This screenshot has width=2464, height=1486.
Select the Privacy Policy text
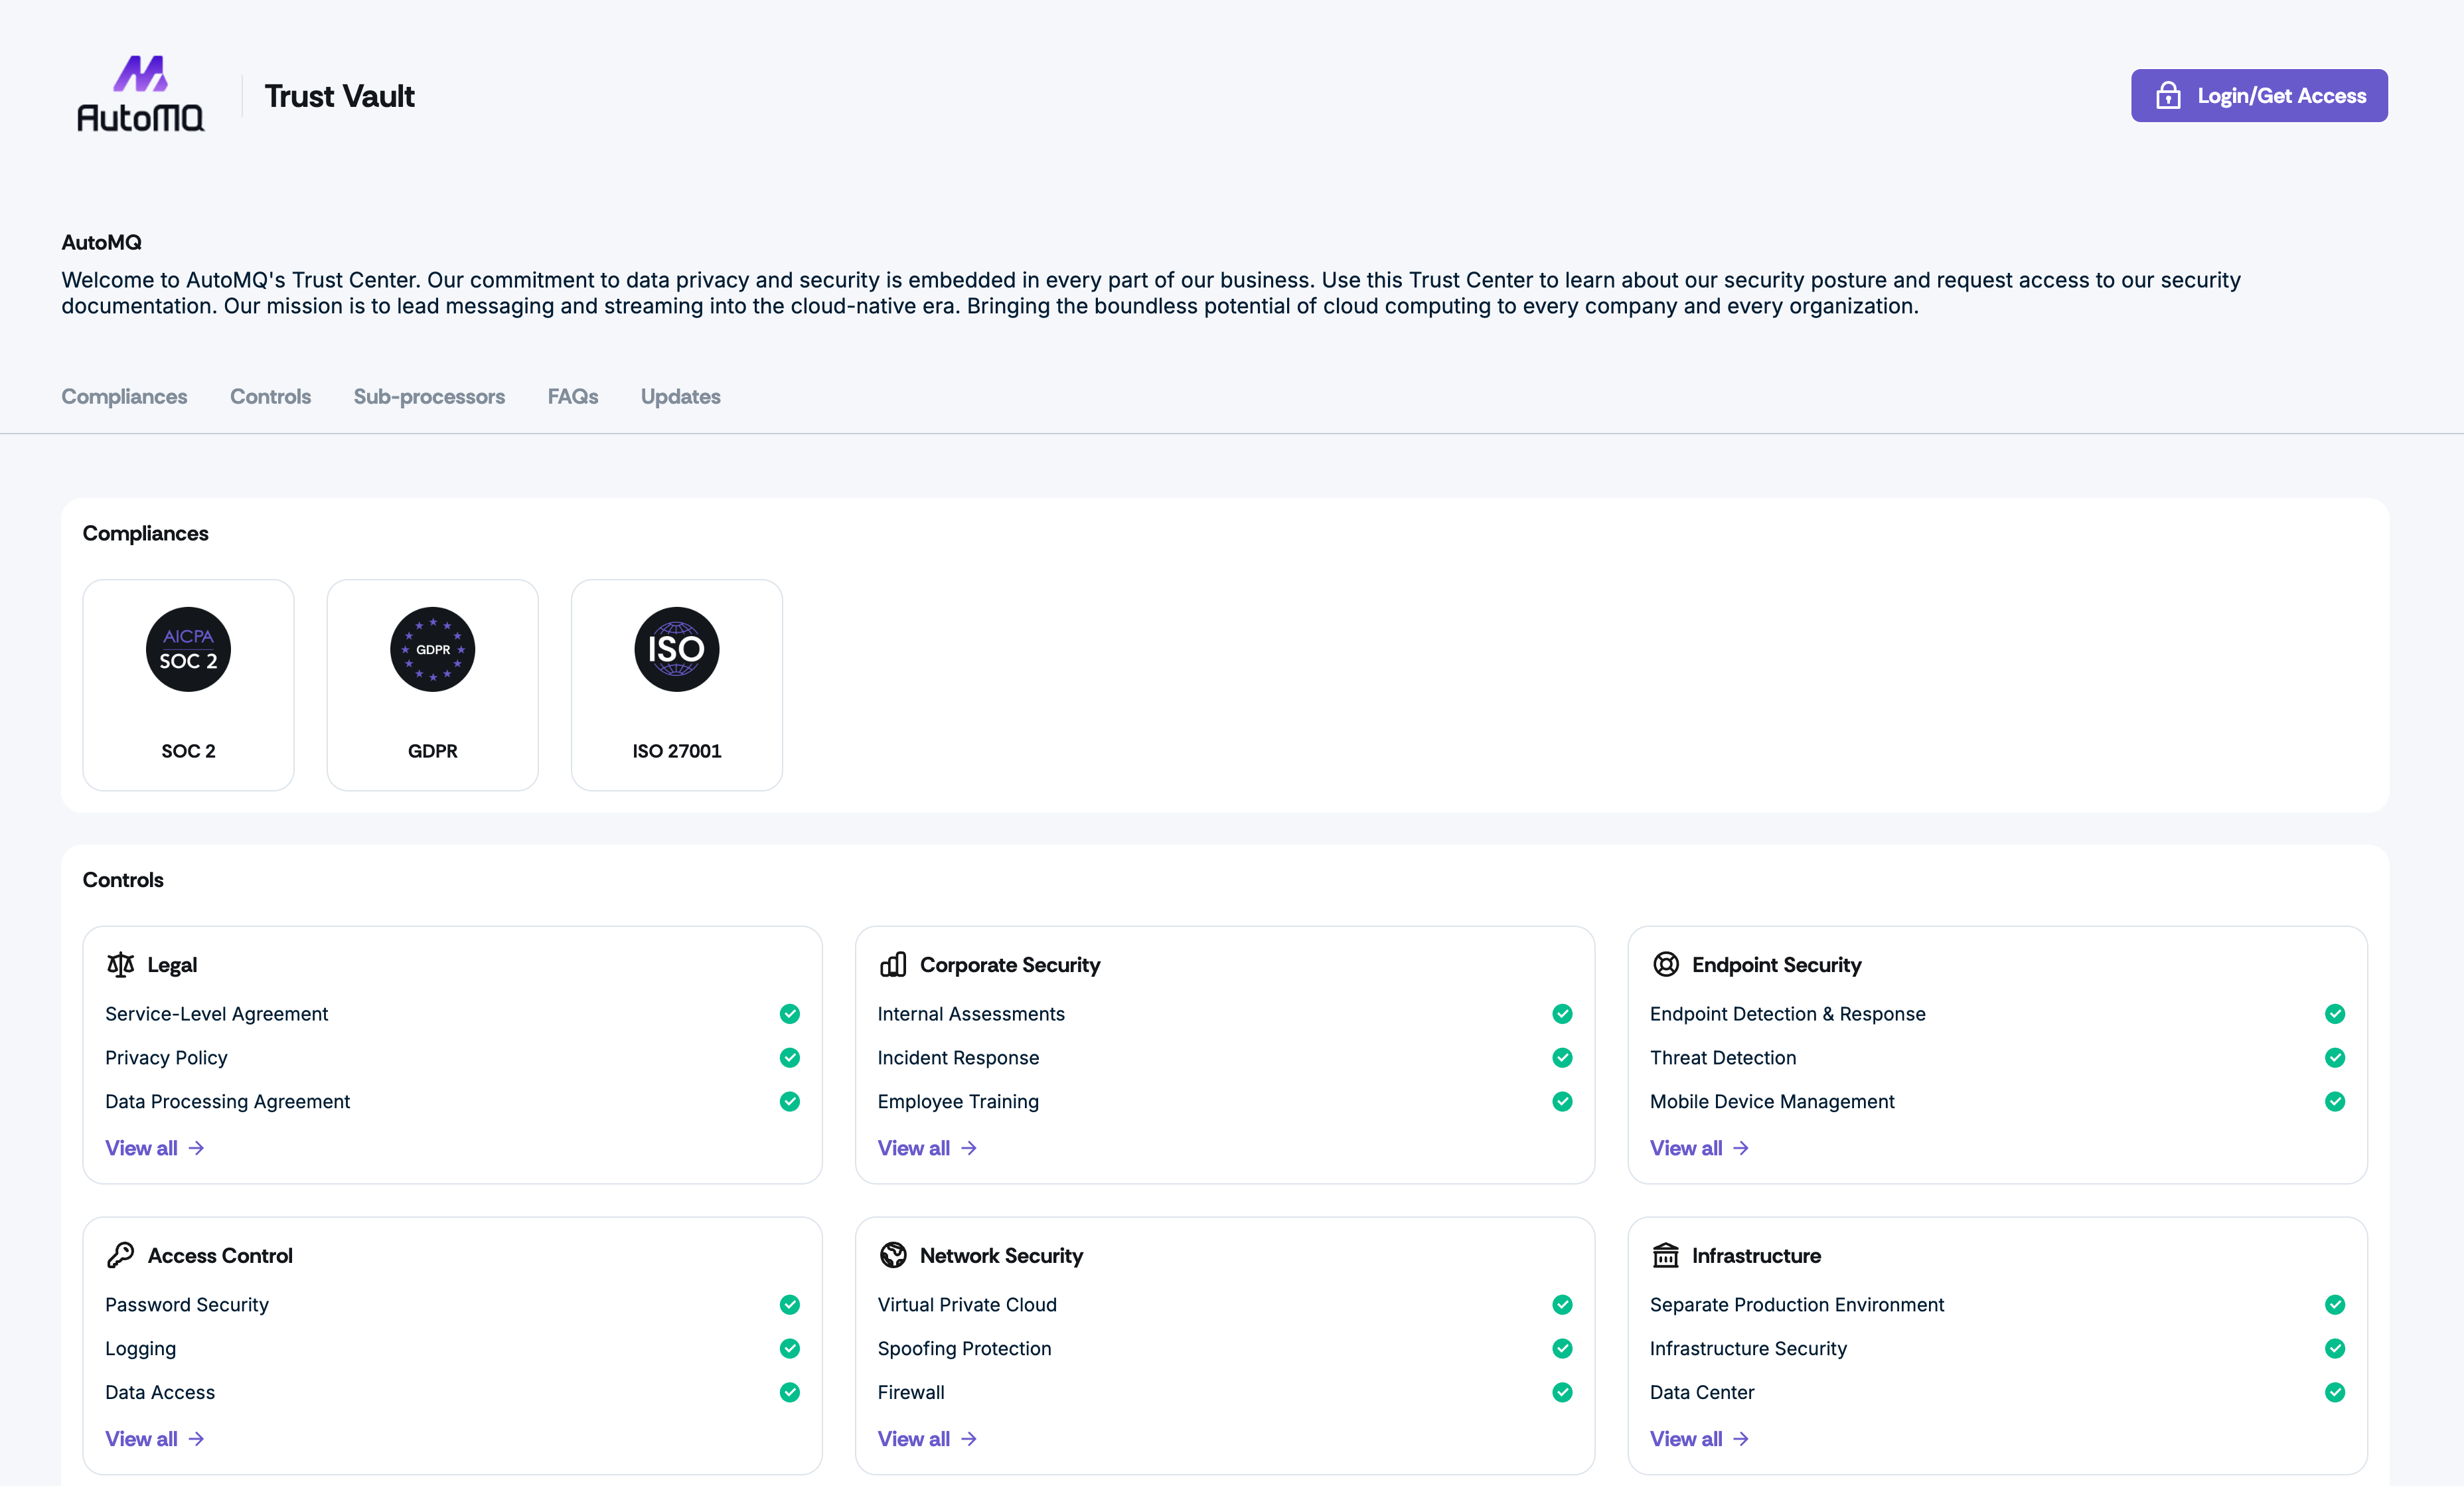click(x=166, y=1058)
